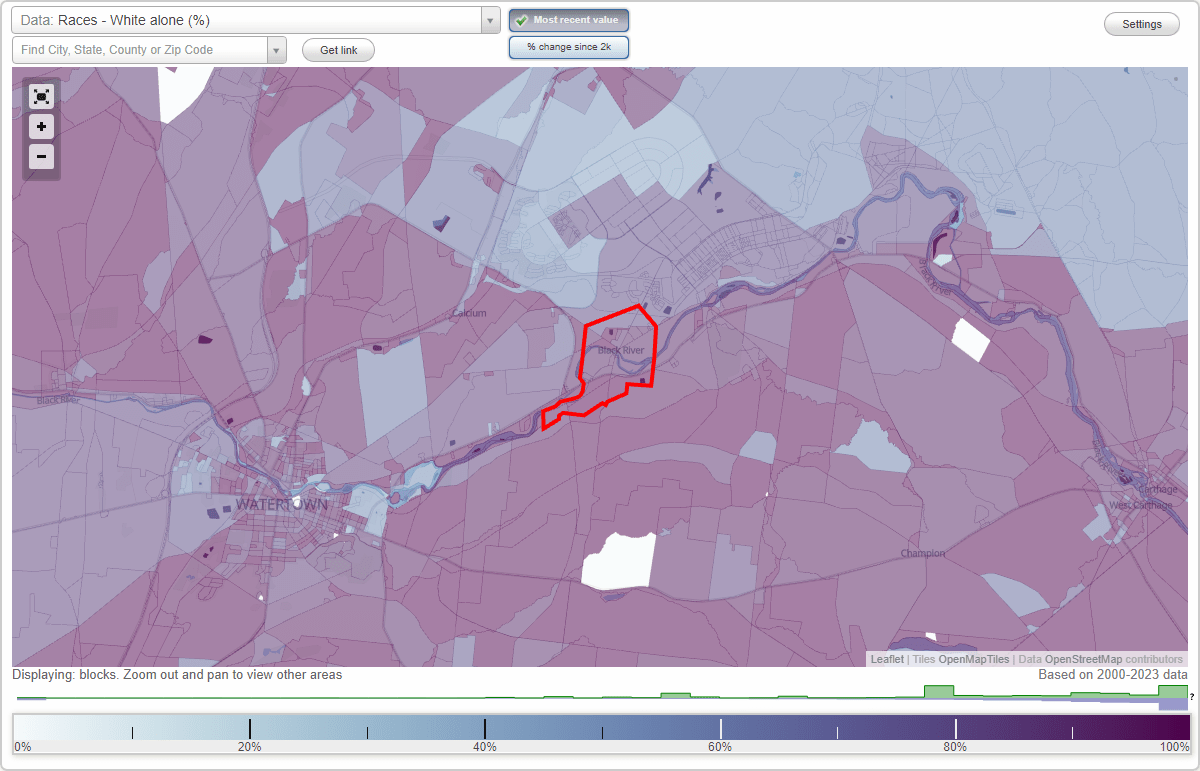Click the tallest green histogram bar
The image size is (1200, 771).
939,691
